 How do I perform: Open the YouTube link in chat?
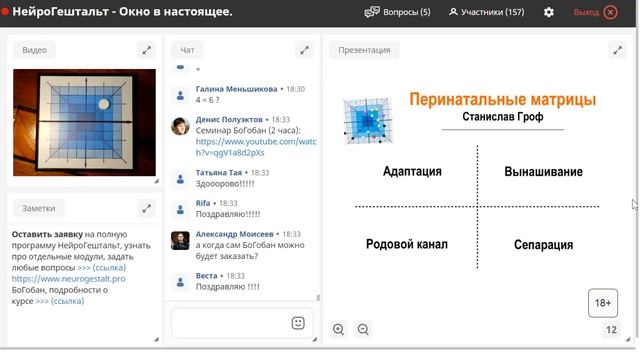click(256, 147)
